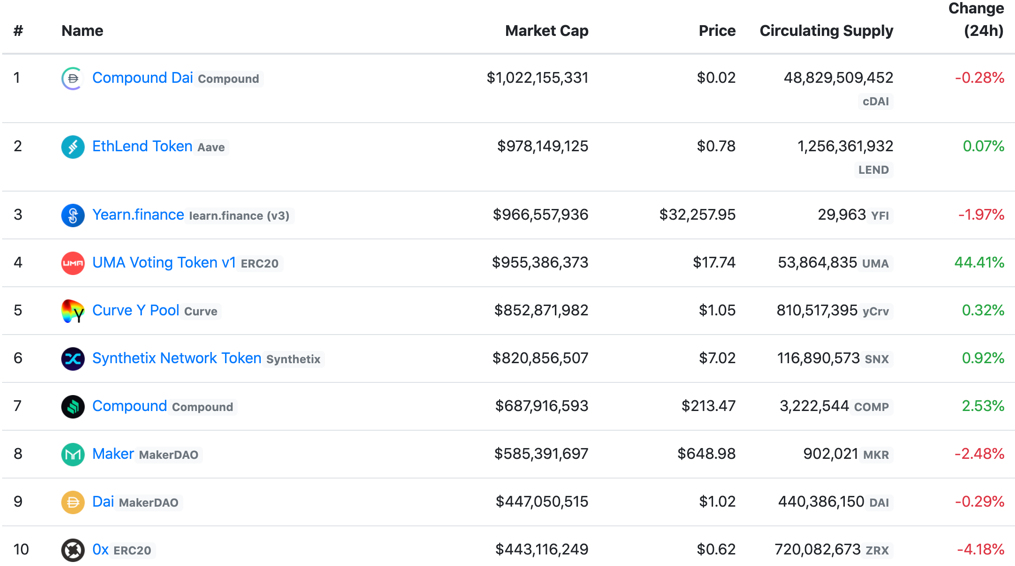Screen dimensions: 1015x566
Task: Click the 29,963 circulating supply value
Action: coord(842,215)
